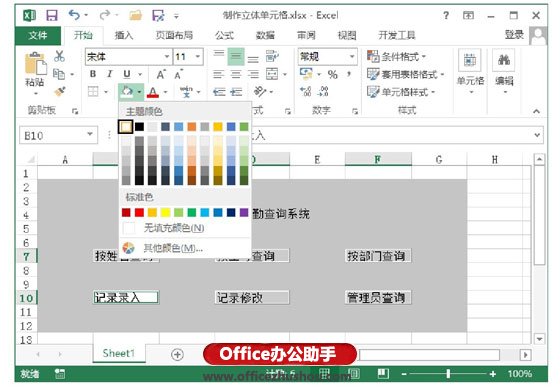Expand fill color dropdown arrow

click(139, 92)
